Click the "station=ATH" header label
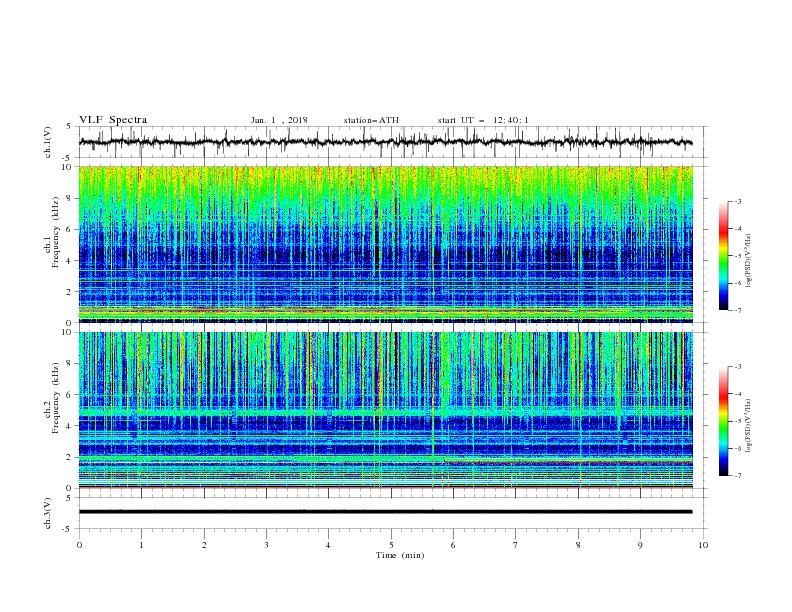This screenshot has width=792, height=612. coord(371,120)
